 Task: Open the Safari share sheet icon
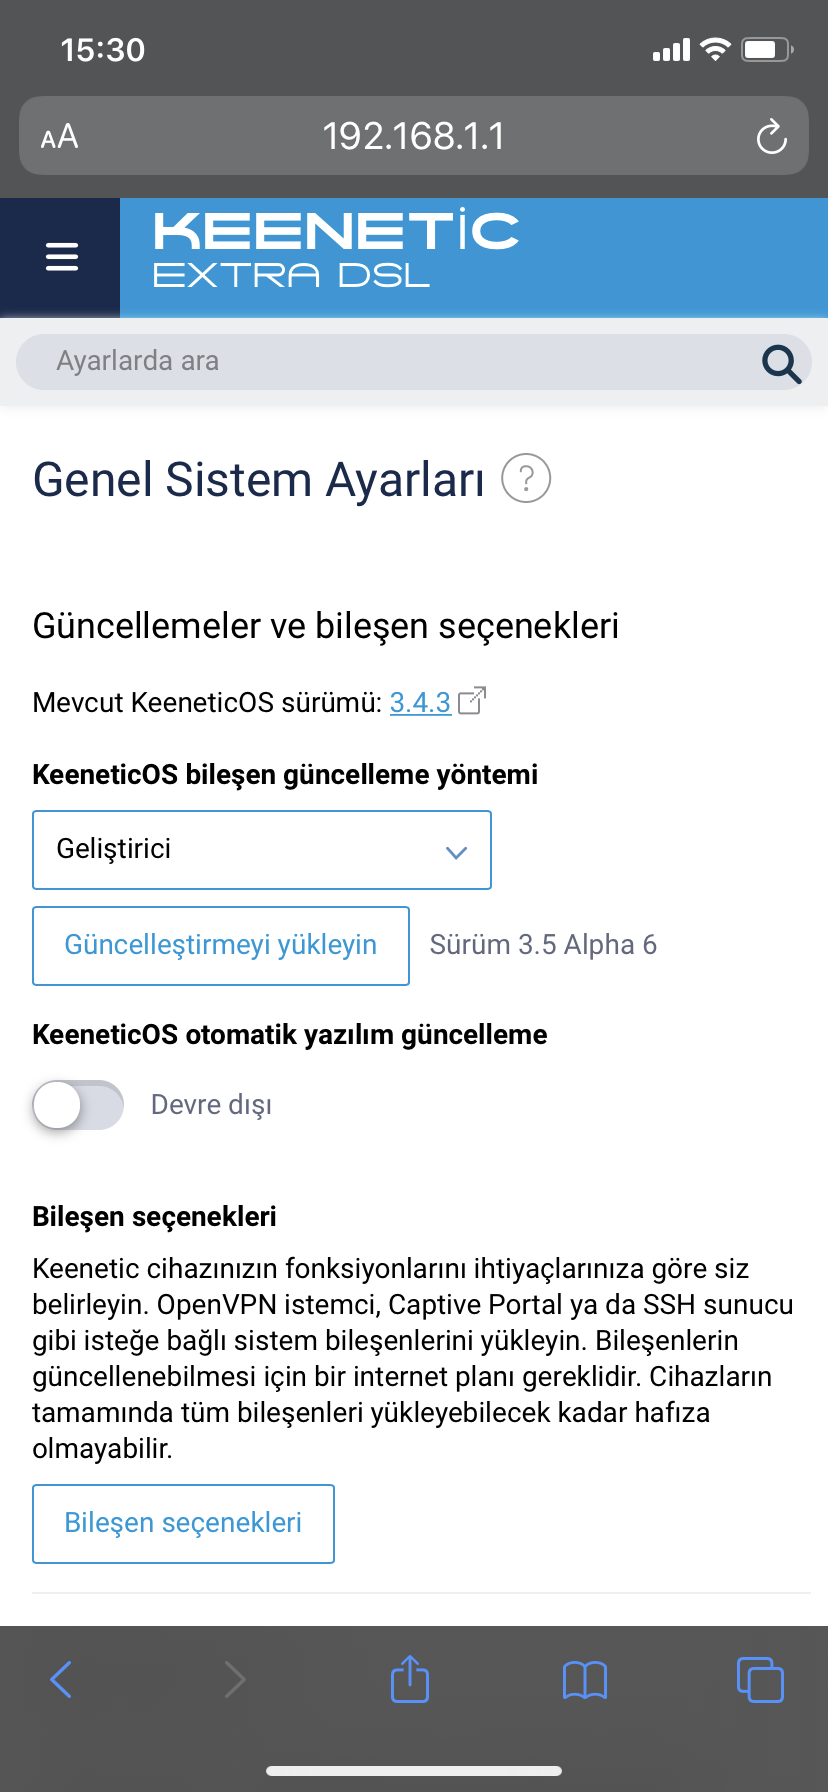point(410,1678)
